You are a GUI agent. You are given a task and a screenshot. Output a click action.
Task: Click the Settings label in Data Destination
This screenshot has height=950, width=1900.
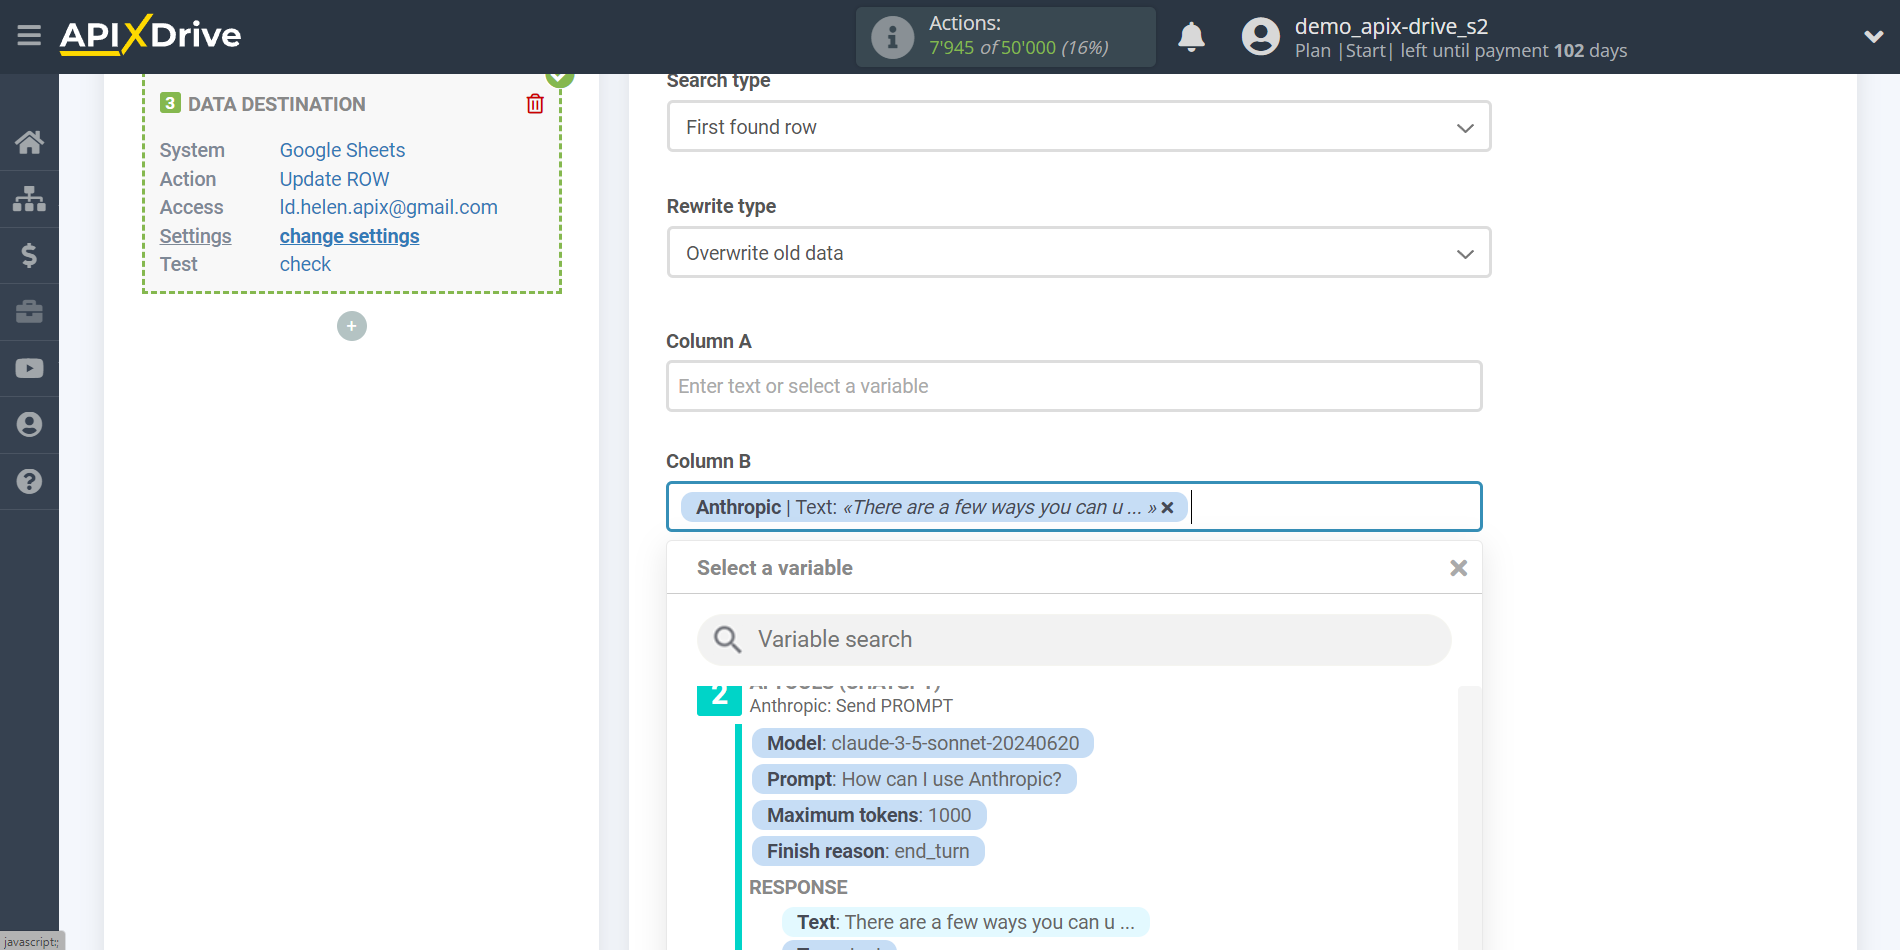[195, 236]
